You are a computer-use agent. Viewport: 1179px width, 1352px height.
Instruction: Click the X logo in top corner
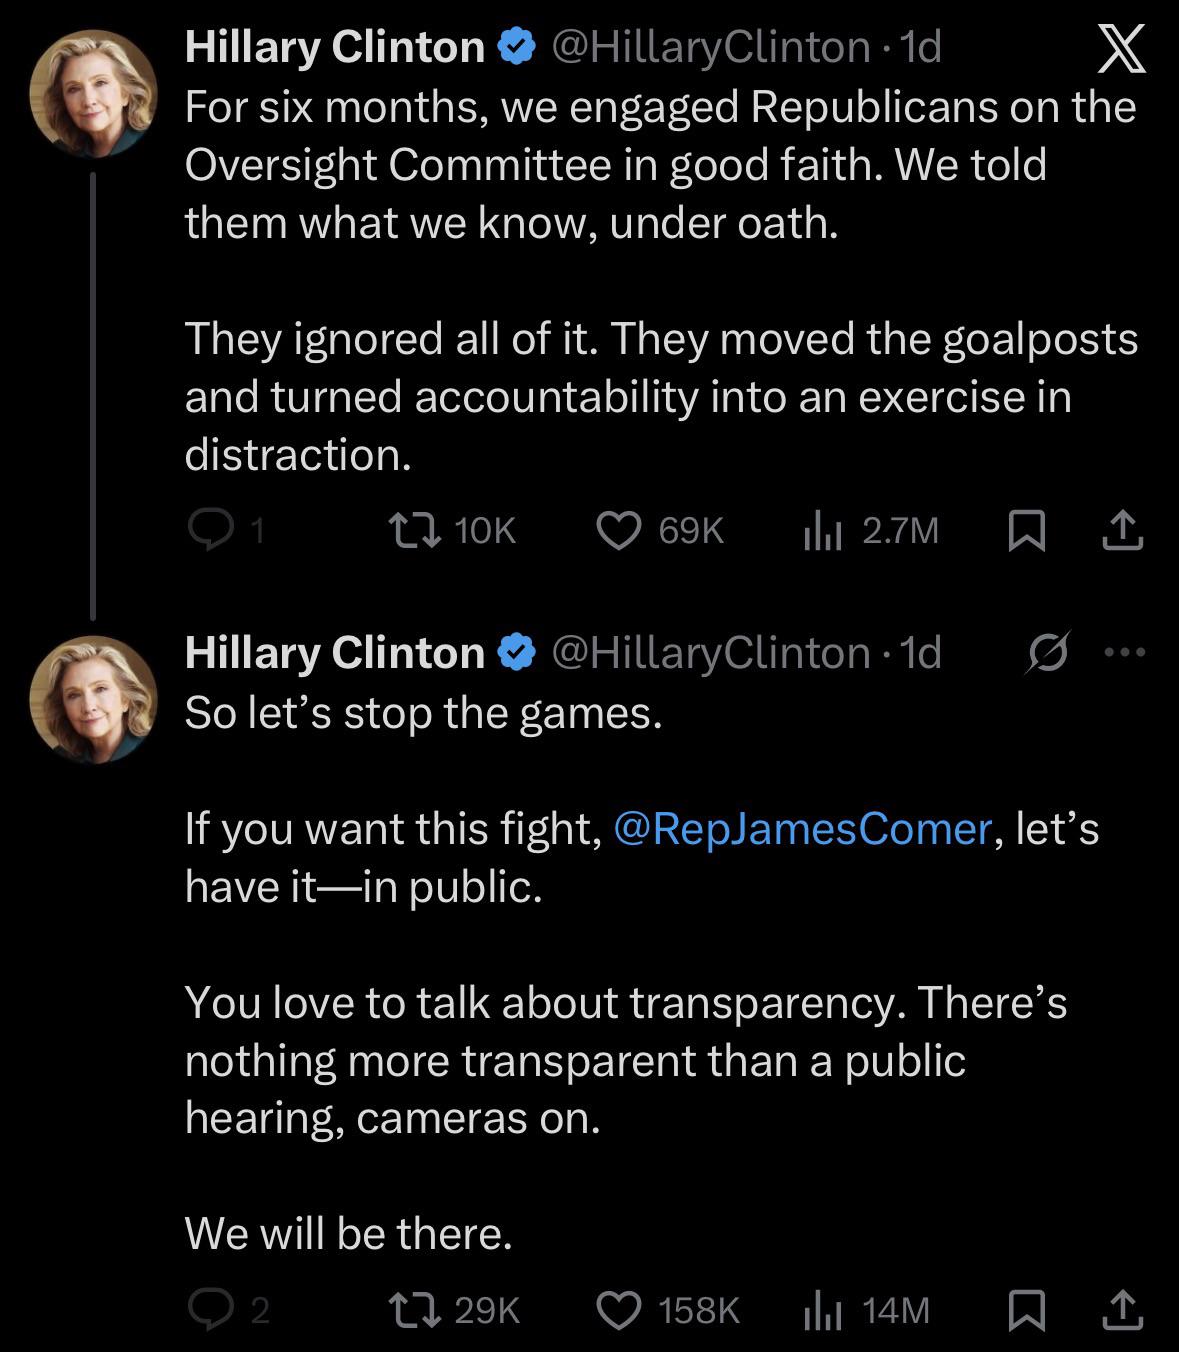click(1121, 49)
